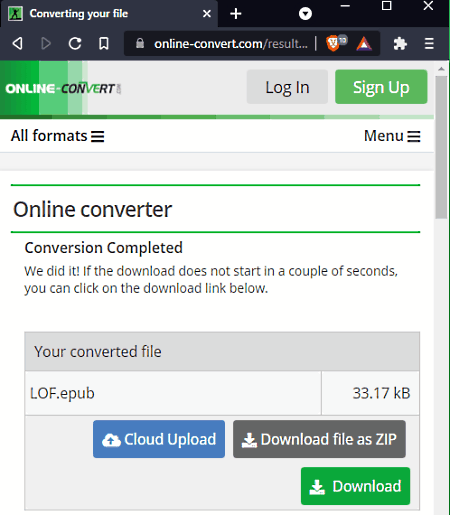Open the tab search dropdown circle
The image size is (450, 515).
pos(305,14)
